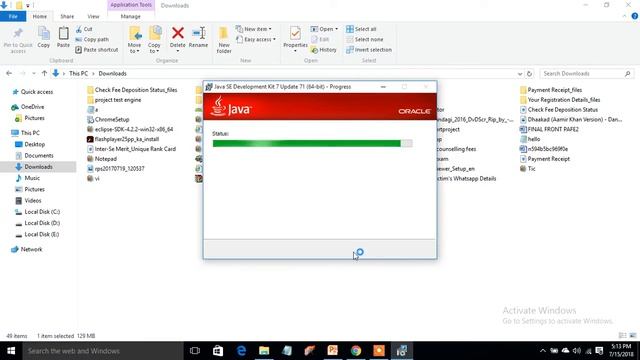Click the Search Downloads field
Screen dimensions: 640x360
(586, 73)
